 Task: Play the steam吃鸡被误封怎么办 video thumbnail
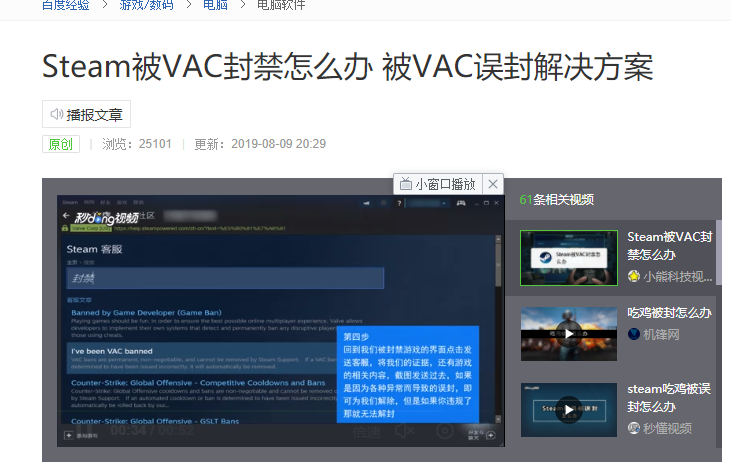569,410
